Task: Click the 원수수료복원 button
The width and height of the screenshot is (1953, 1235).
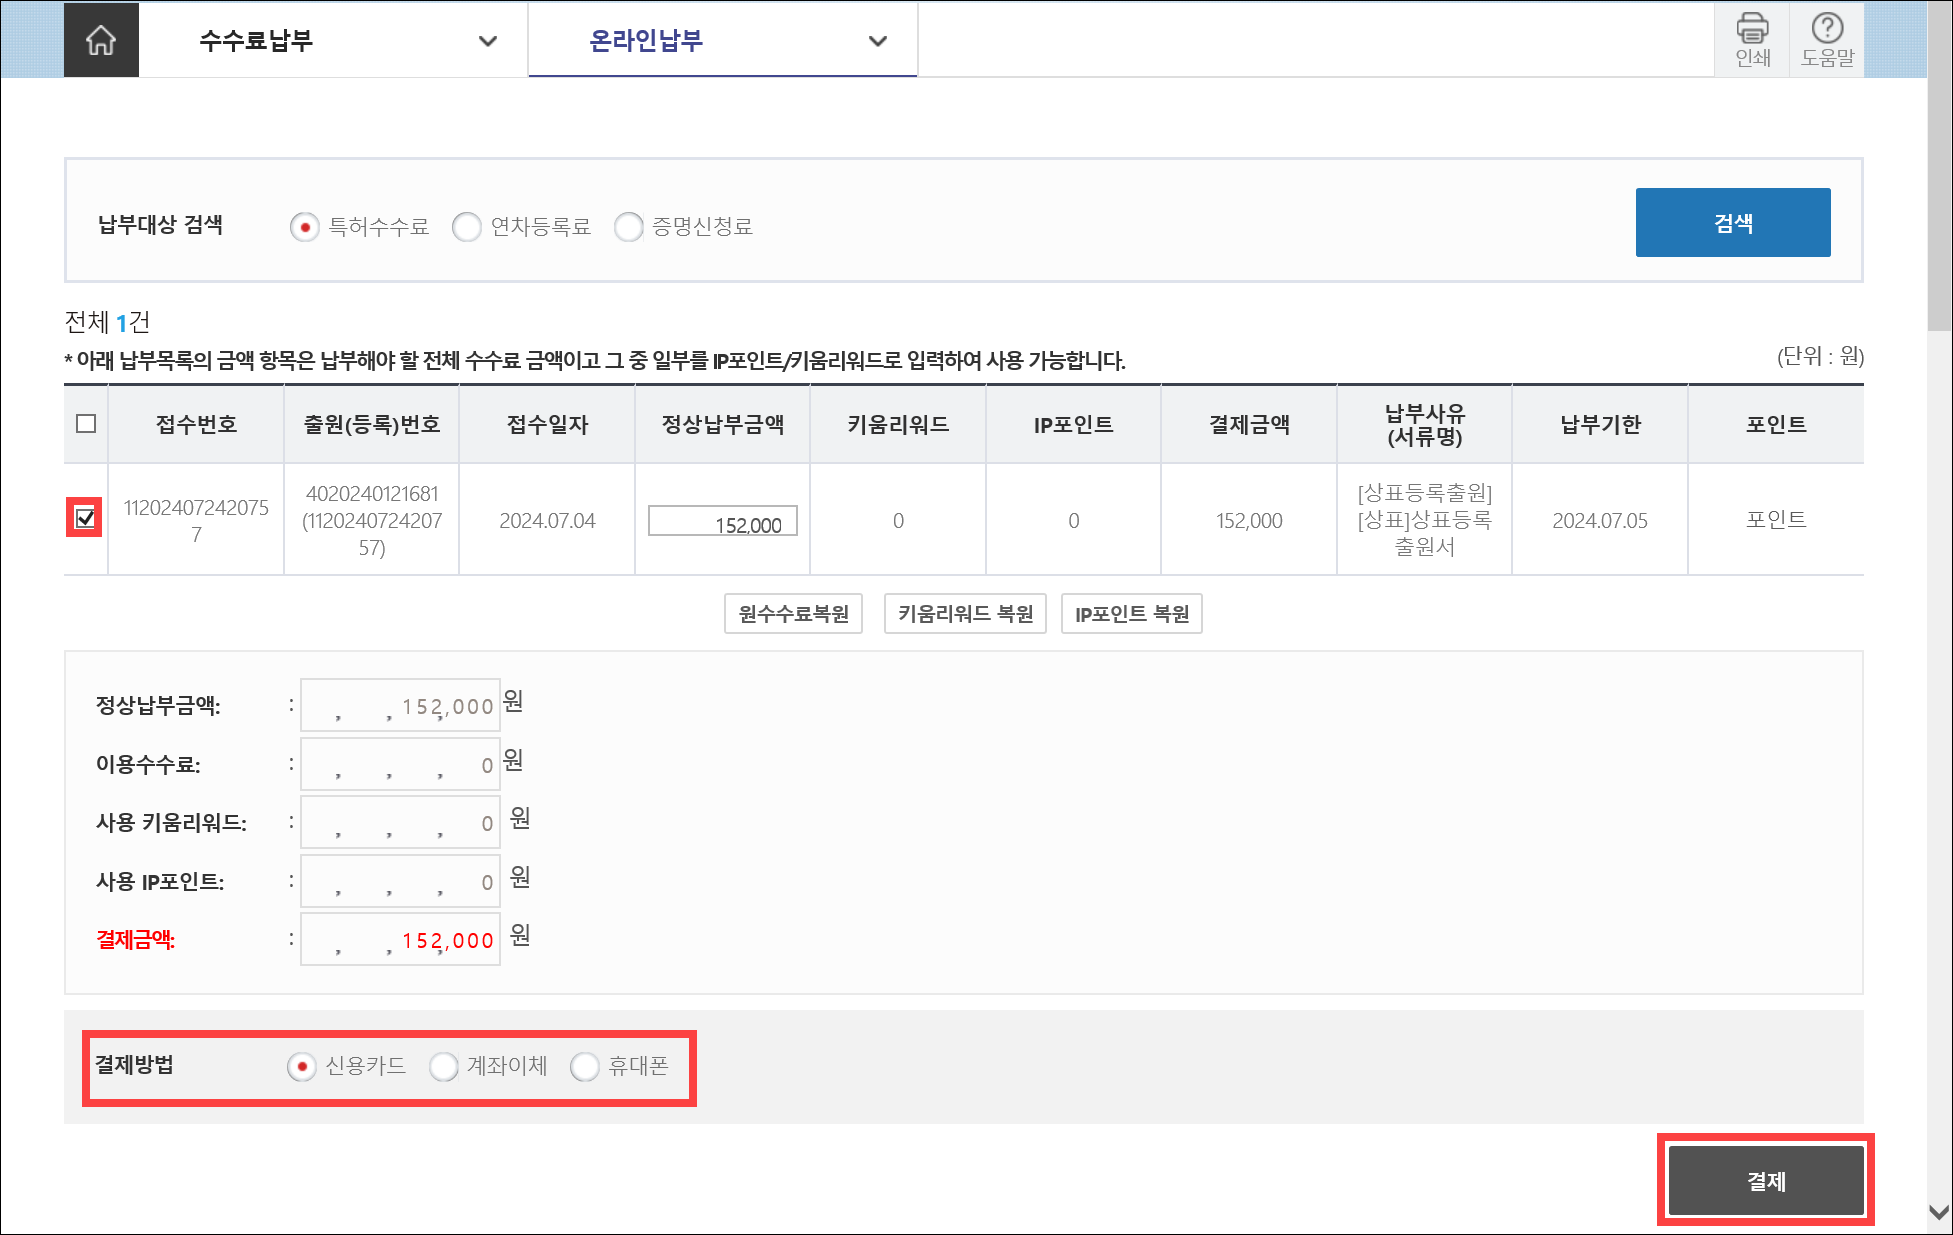Action: (793, 614)
